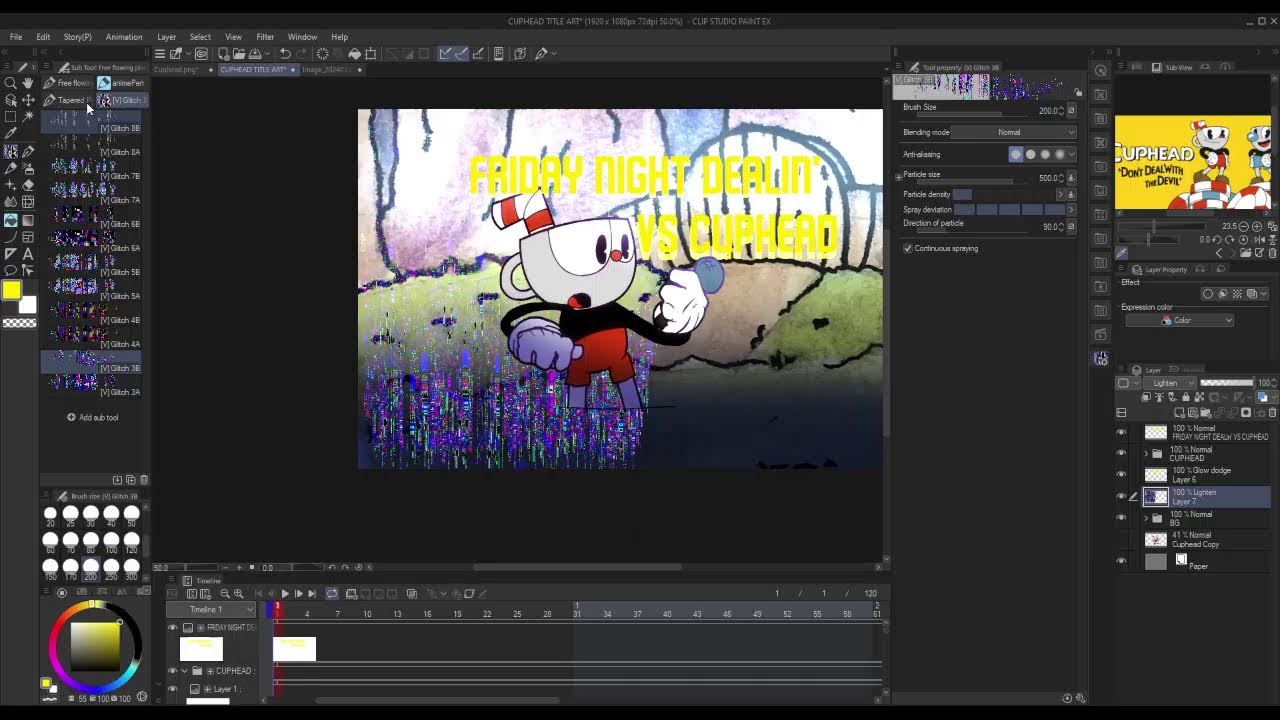Click the CLIP STUDIO spiral icon
Viewport: 1280px width, 720px height.
tap(201, 54)
